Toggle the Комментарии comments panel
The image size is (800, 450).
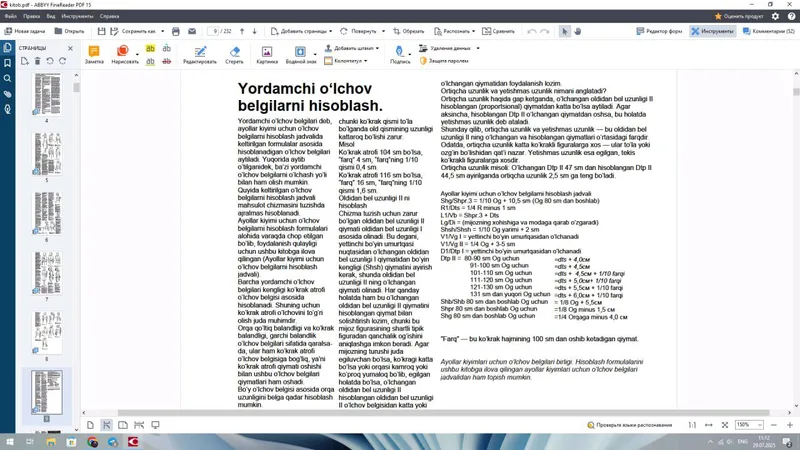point(769,31)
